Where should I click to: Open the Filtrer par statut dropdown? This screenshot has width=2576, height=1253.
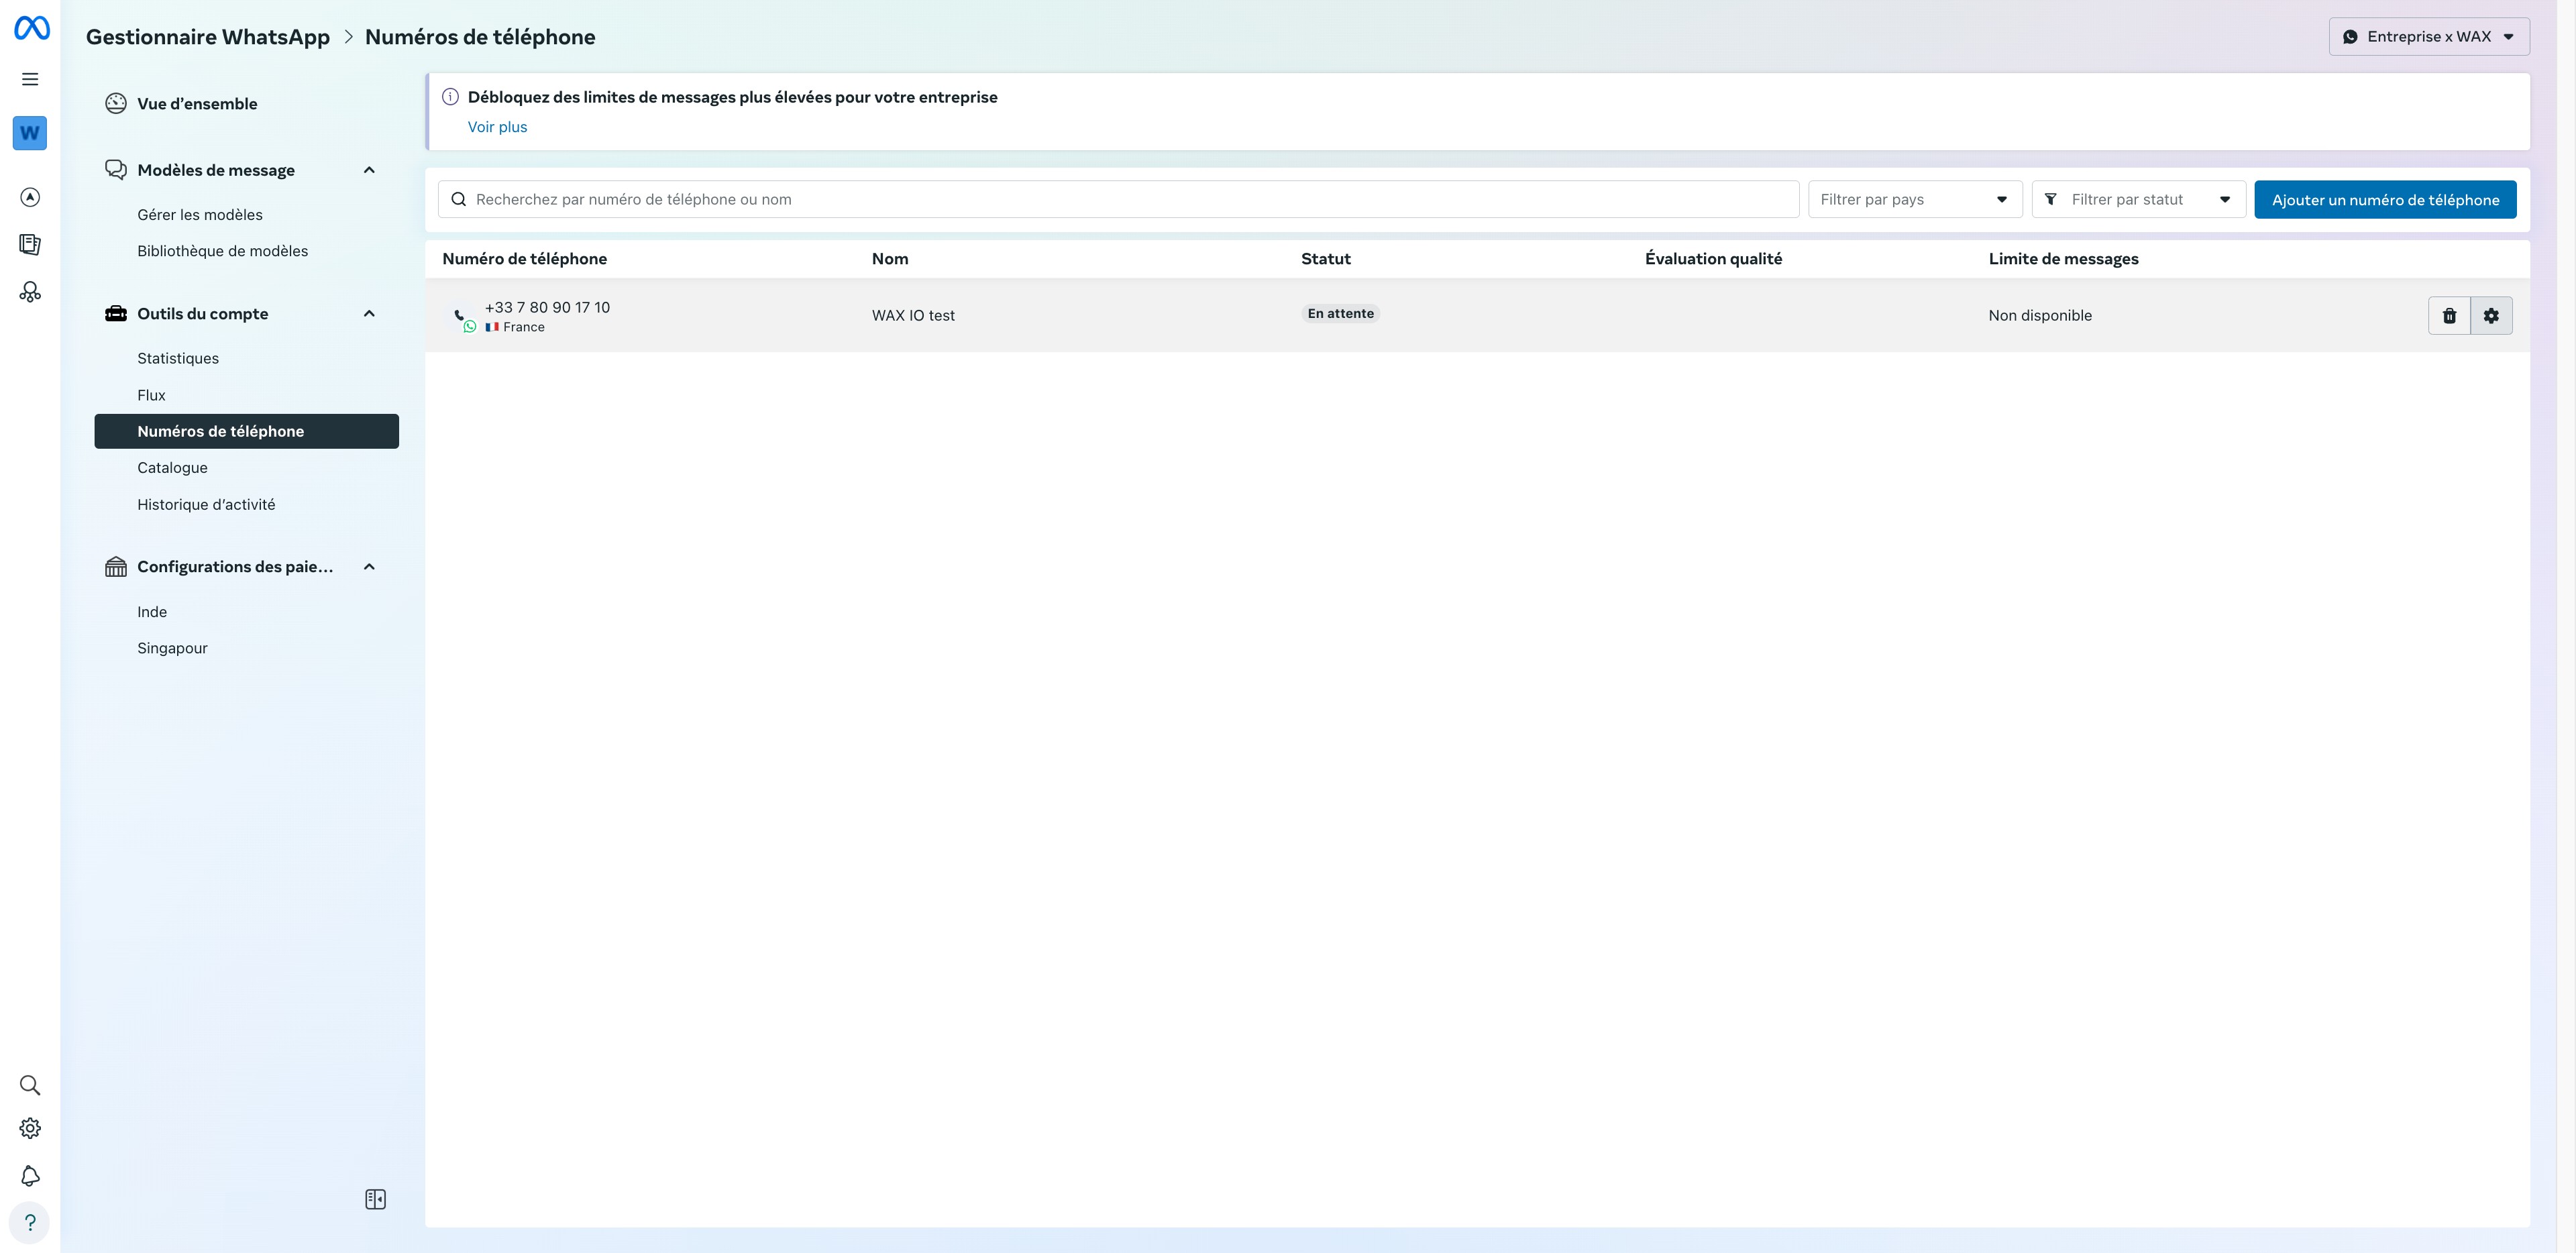pos(2138,200)
